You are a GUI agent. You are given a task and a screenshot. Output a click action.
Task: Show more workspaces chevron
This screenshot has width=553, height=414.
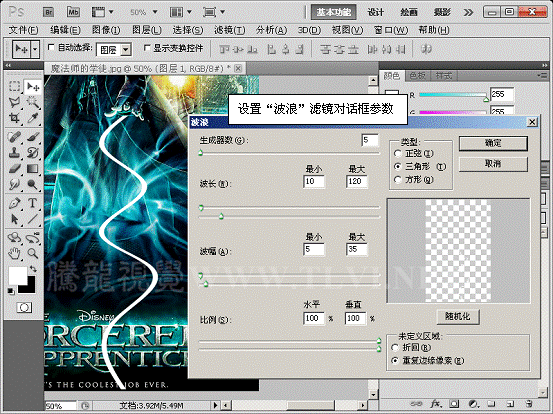tap(468, 13)
